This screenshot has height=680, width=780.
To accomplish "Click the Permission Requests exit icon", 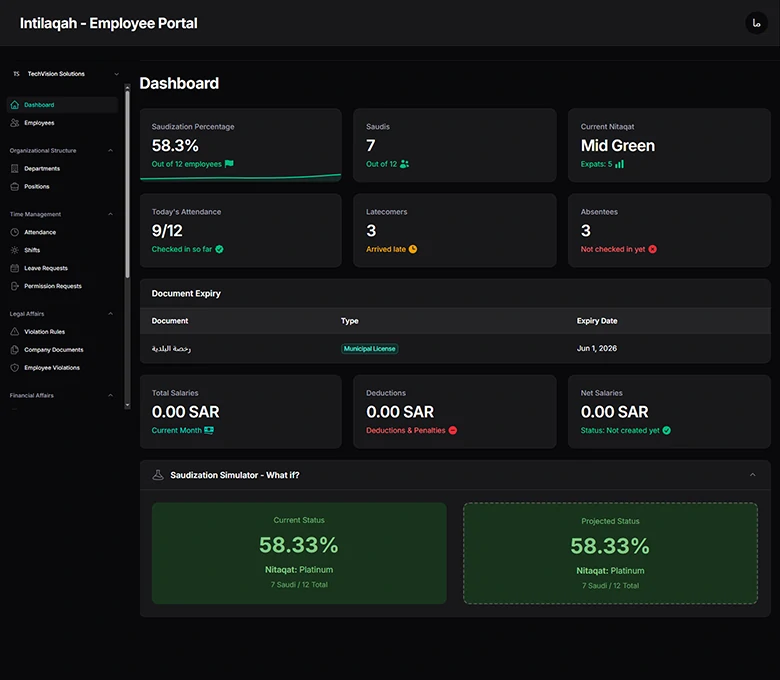I will click(x=14, y=286).
